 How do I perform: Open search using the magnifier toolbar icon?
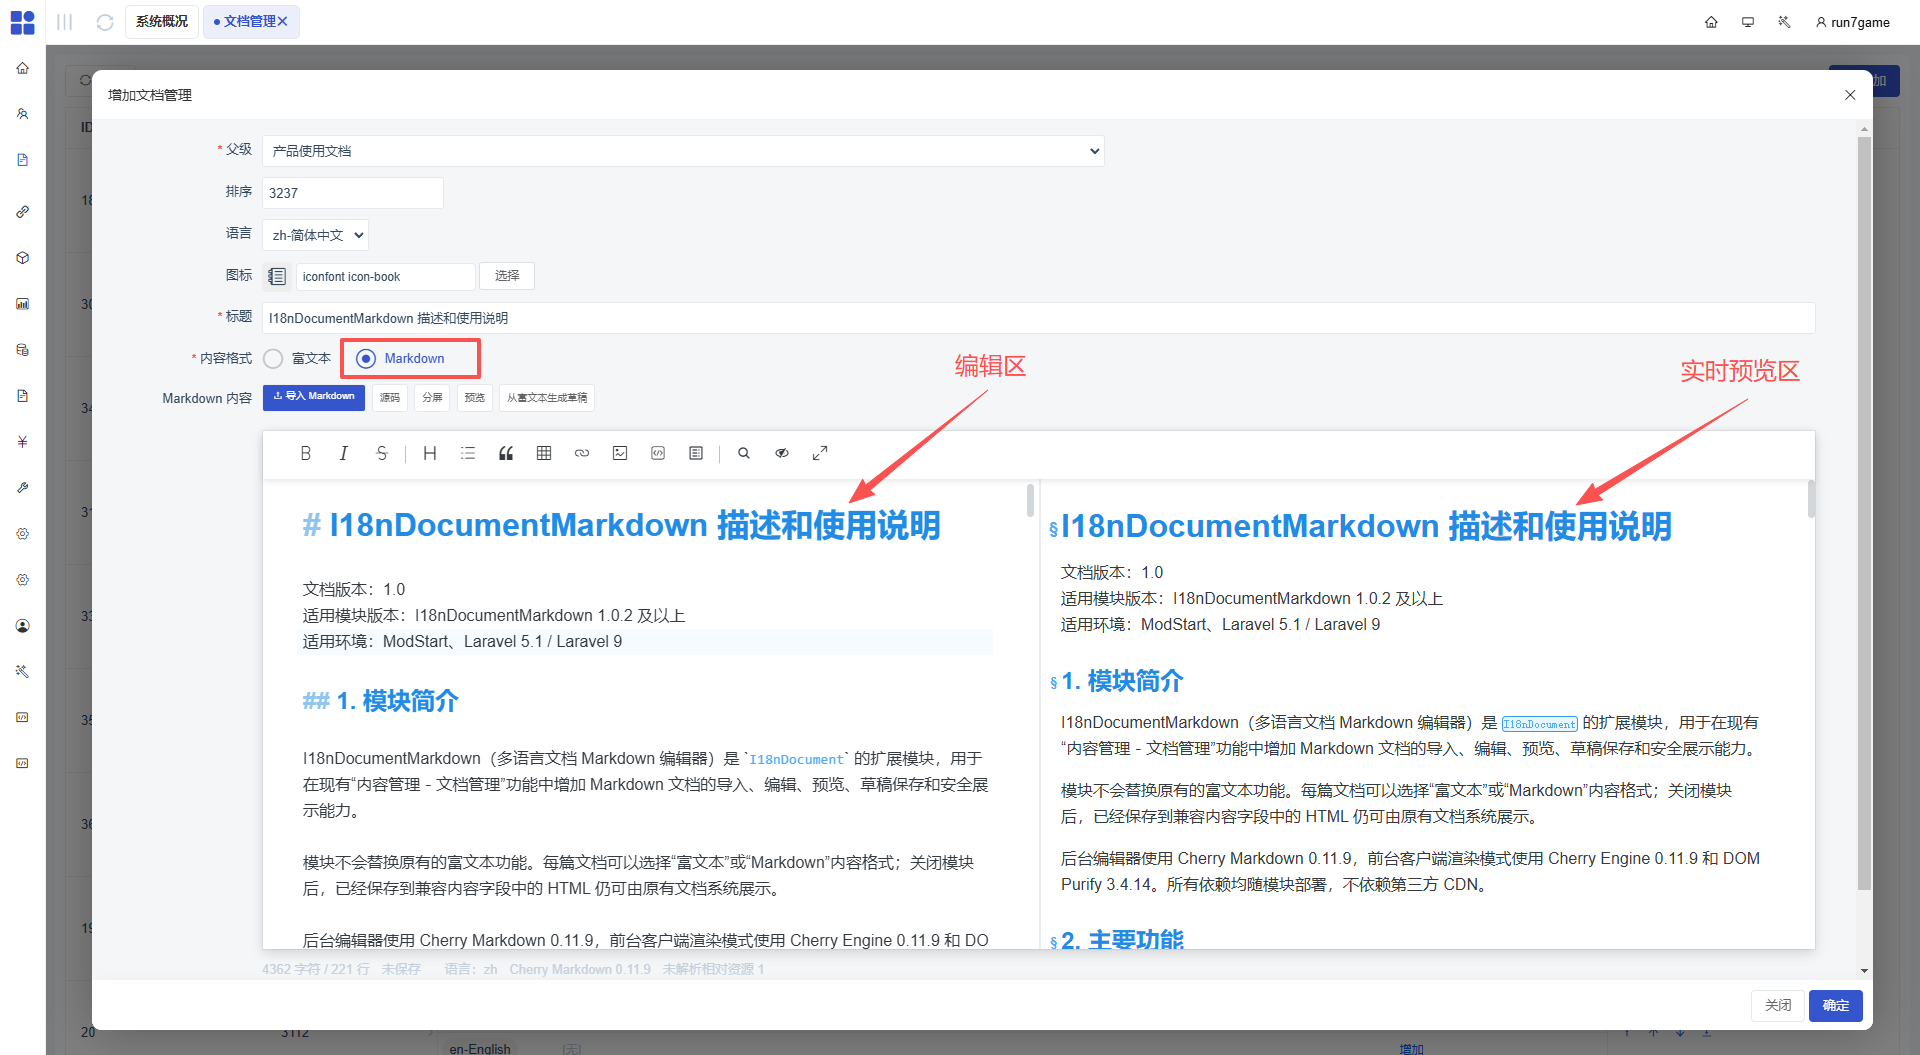point(744,453)
